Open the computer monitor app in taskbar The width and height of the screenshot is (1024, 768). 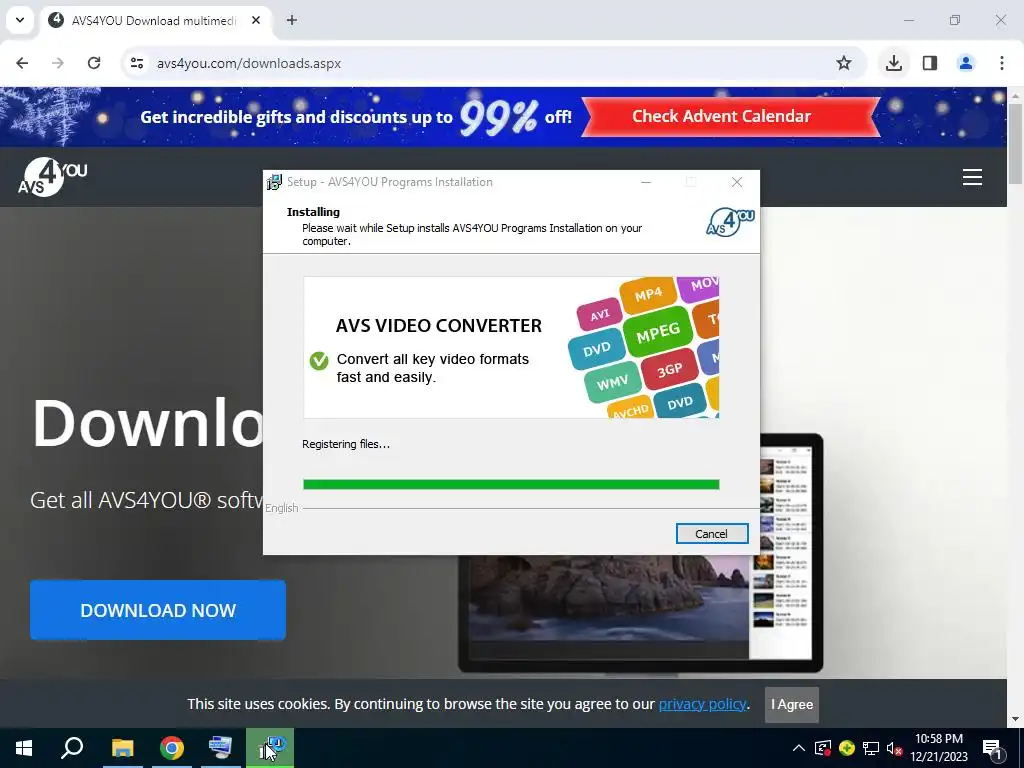tap(220, 748)
